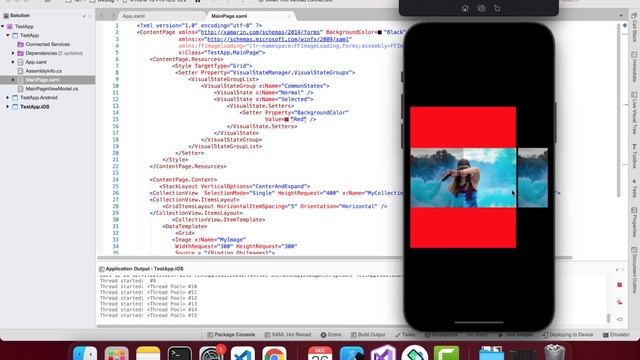The height and width of the screenshot is (360, 640).
Task: Open Finder from the Dock
Action: [x=85, y=353]
